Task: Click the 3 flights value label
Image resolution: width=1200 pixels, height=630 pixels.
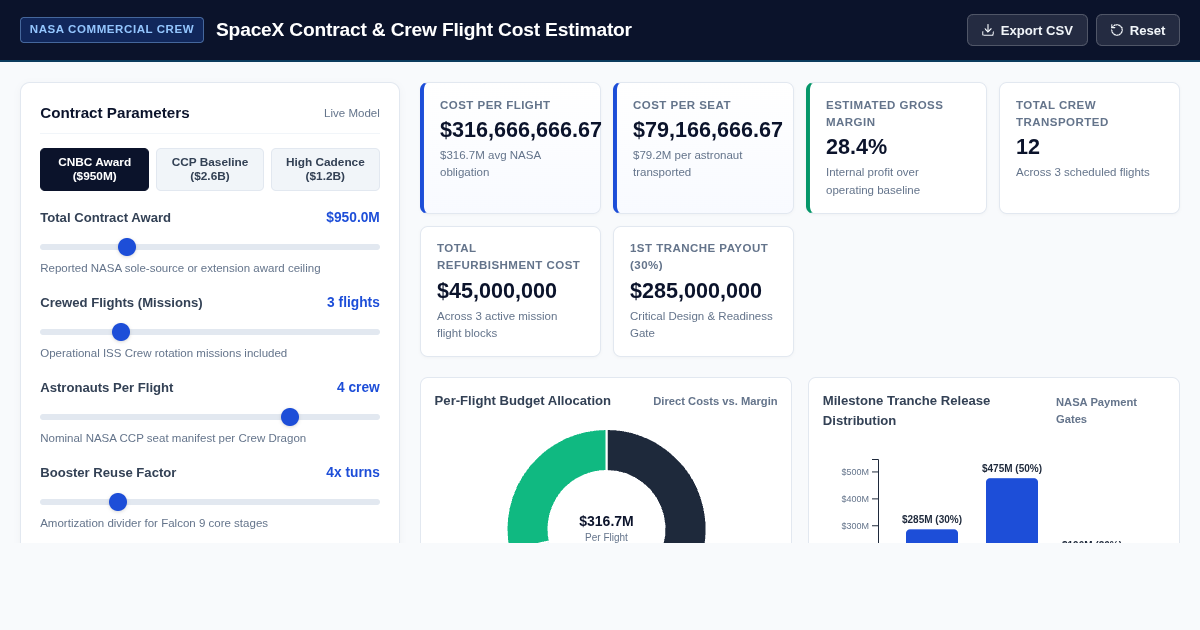Action: point(353,302)
